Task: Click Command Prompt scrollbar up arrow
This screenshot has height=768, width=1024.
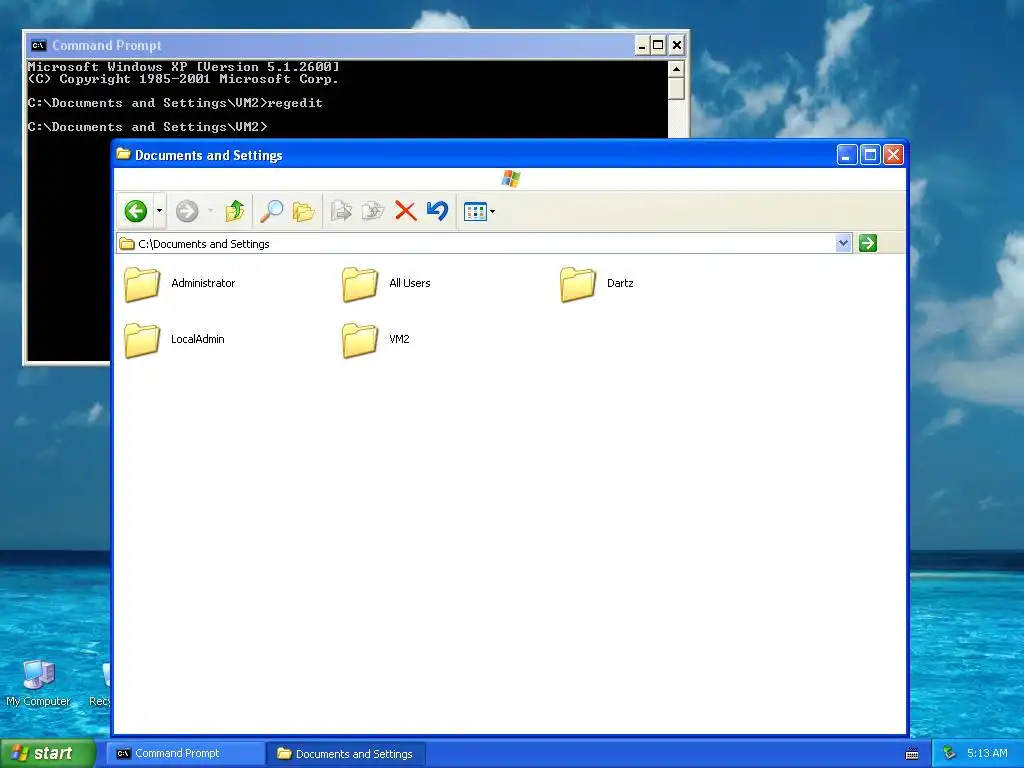Action: [677, 69]
